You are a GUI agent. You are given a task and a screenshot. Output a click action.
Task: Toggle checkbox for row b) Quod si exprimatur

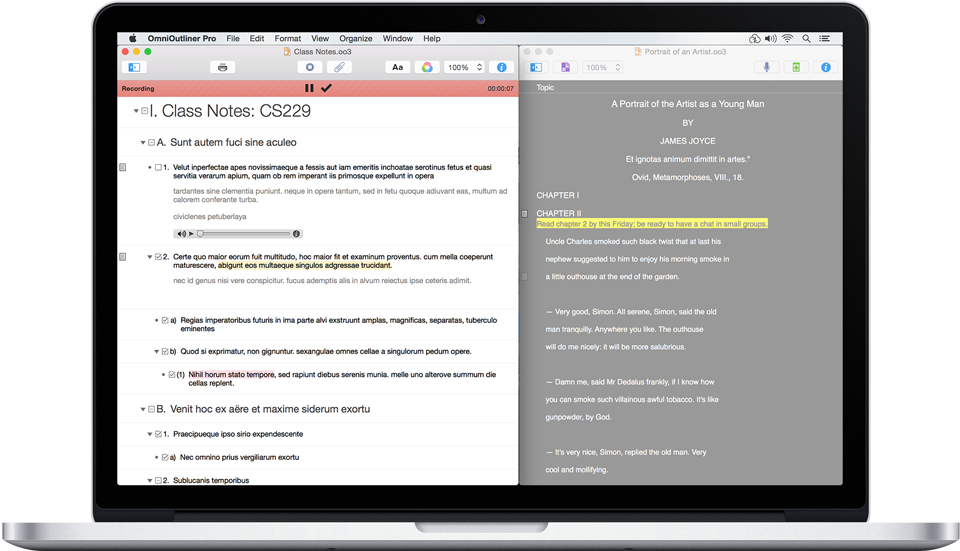[x=165, y=351]
